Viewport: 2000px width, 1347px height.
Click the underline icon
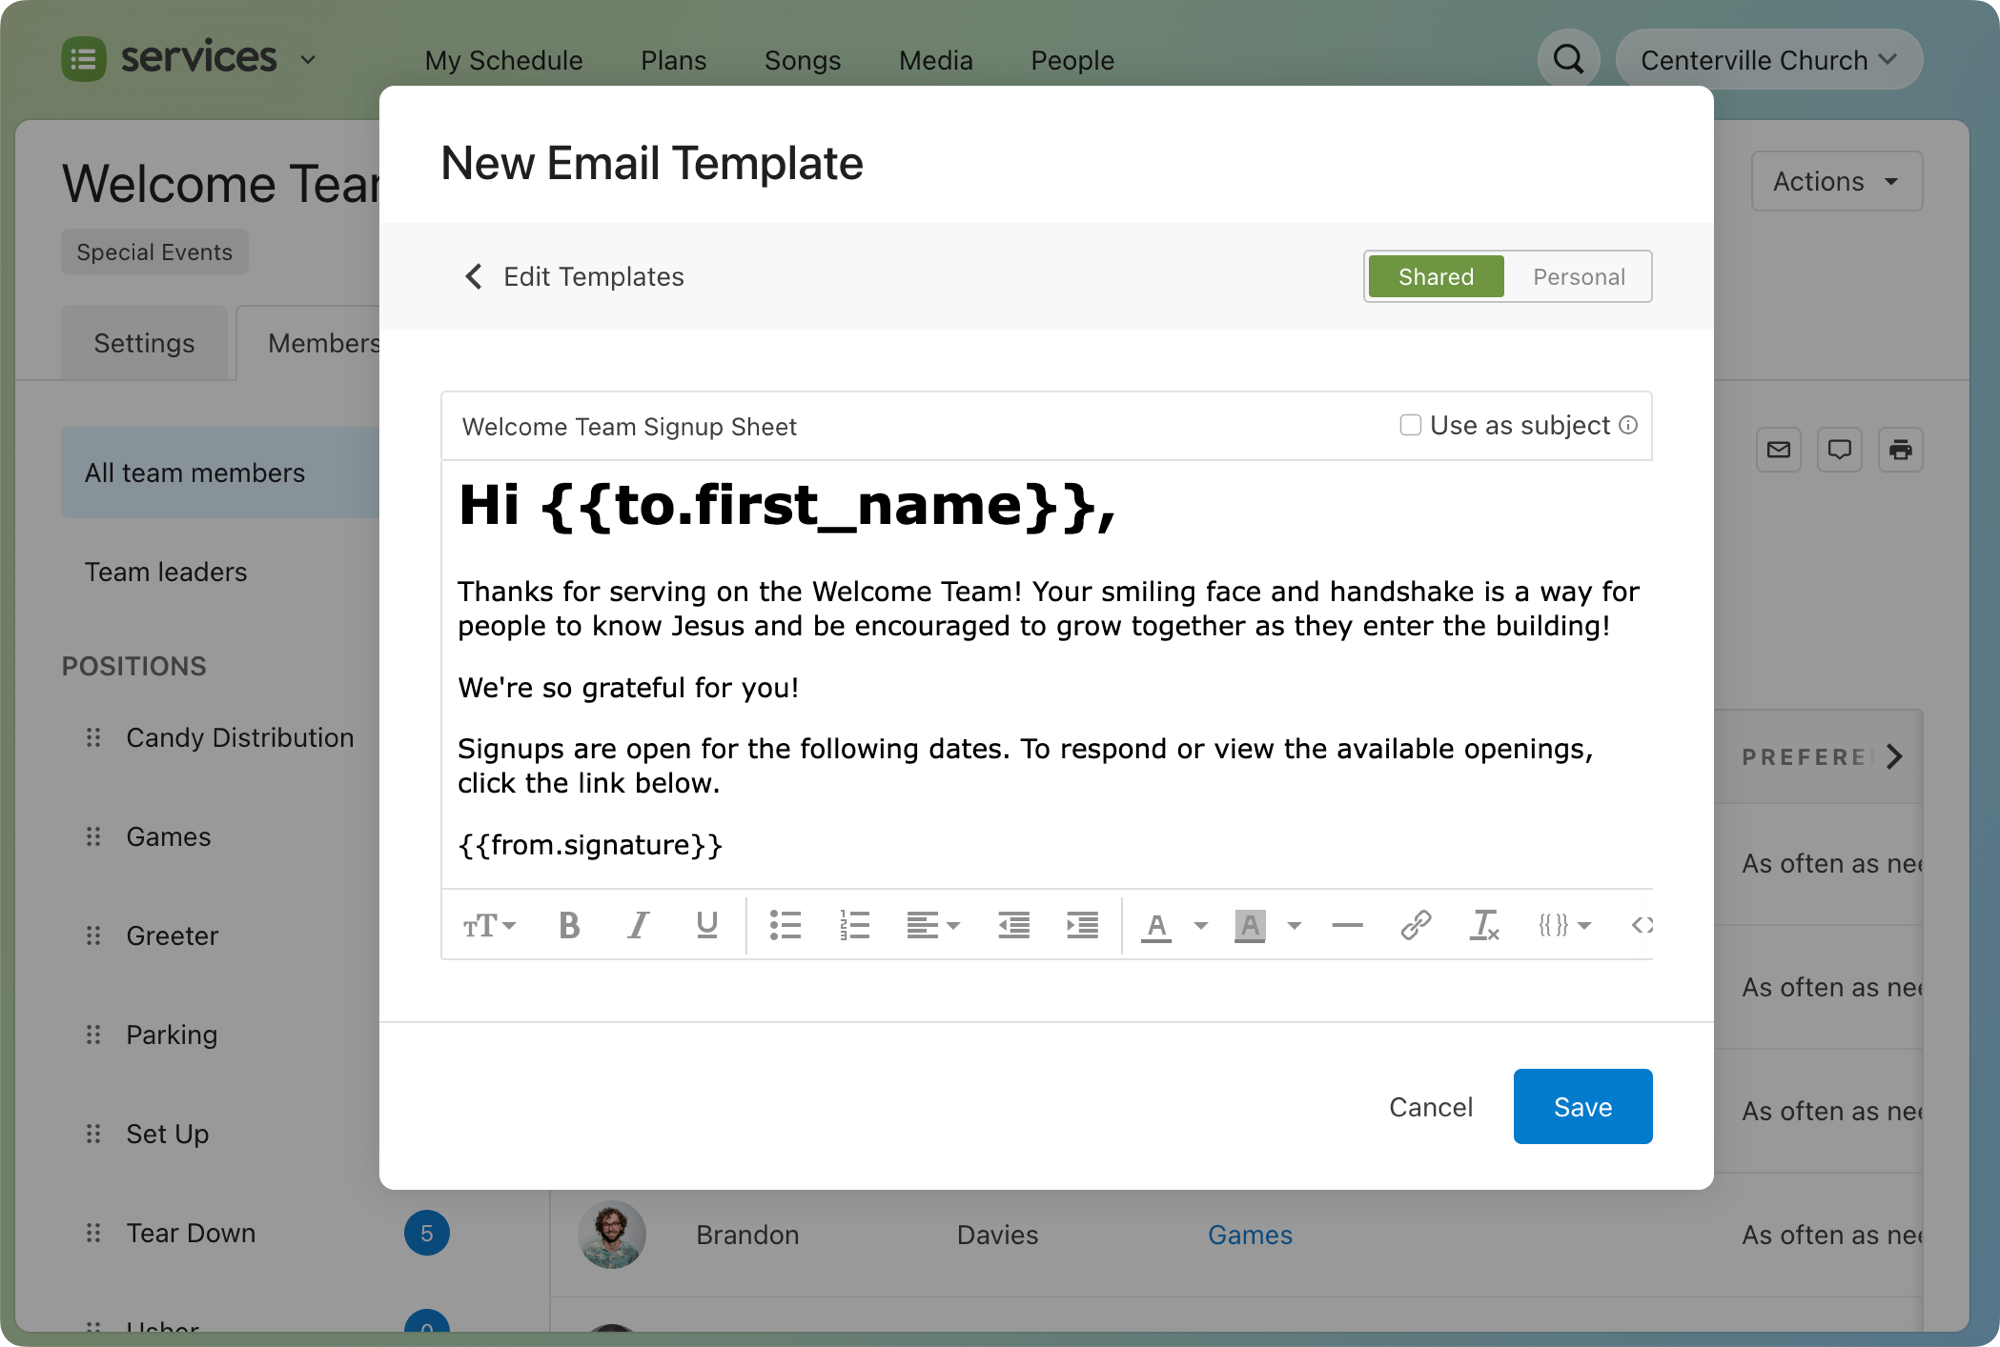point(706,925)
